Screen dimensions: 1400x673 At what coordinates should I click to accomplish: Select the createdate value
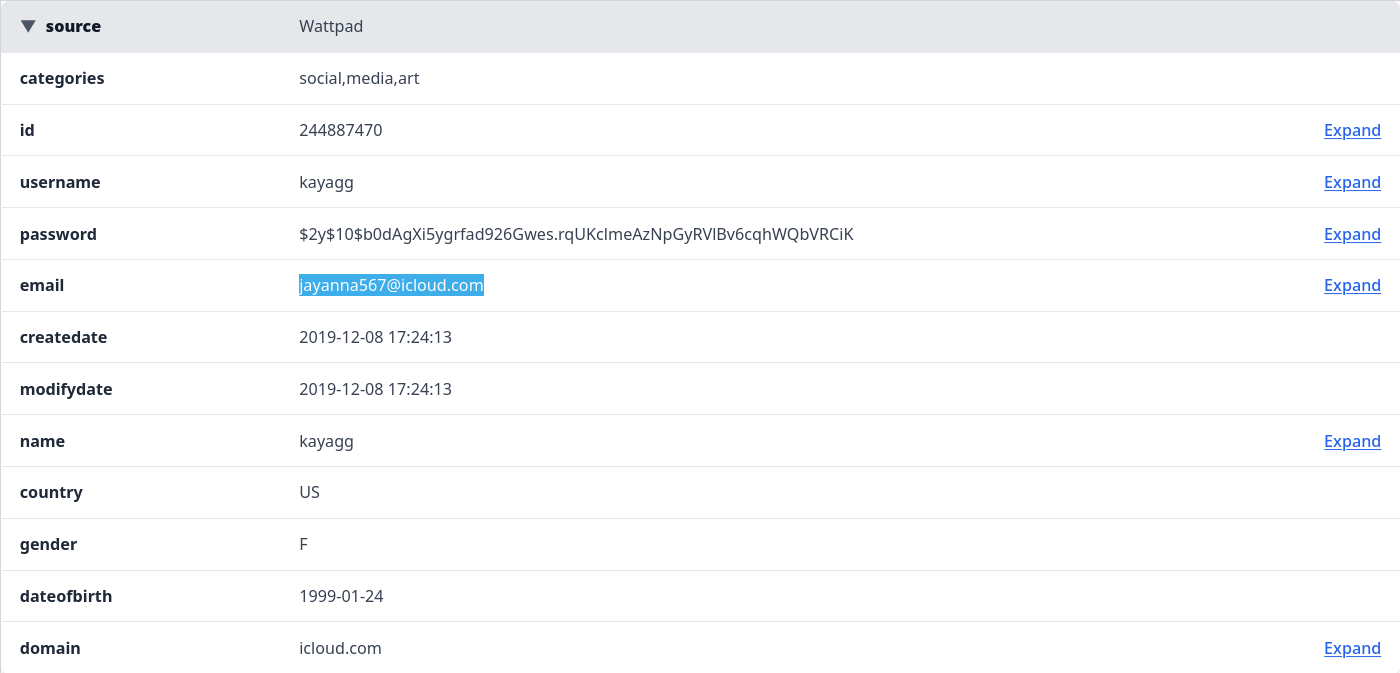click(x=375, y=337)
